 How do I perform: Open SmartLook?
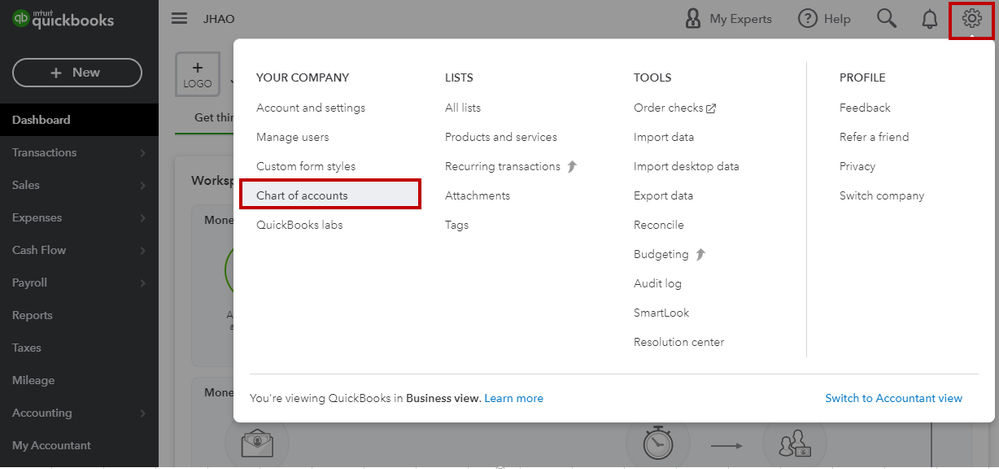pyautogui.click(x=661, y=313)
